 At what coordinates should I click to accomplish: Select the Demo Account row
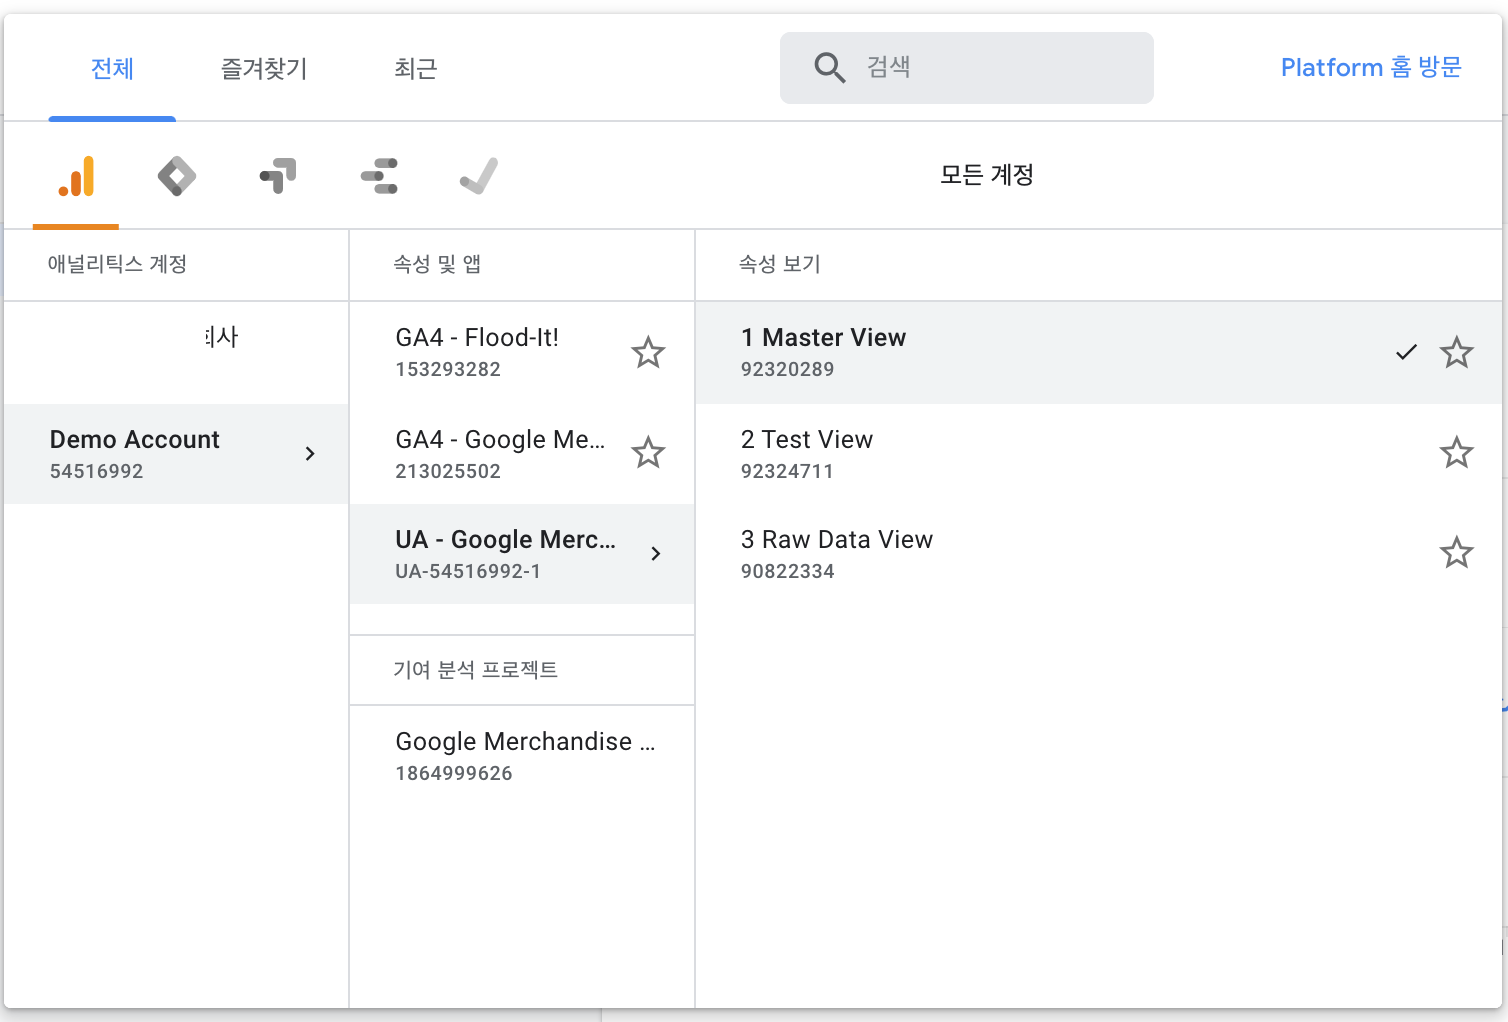(176, 454)
